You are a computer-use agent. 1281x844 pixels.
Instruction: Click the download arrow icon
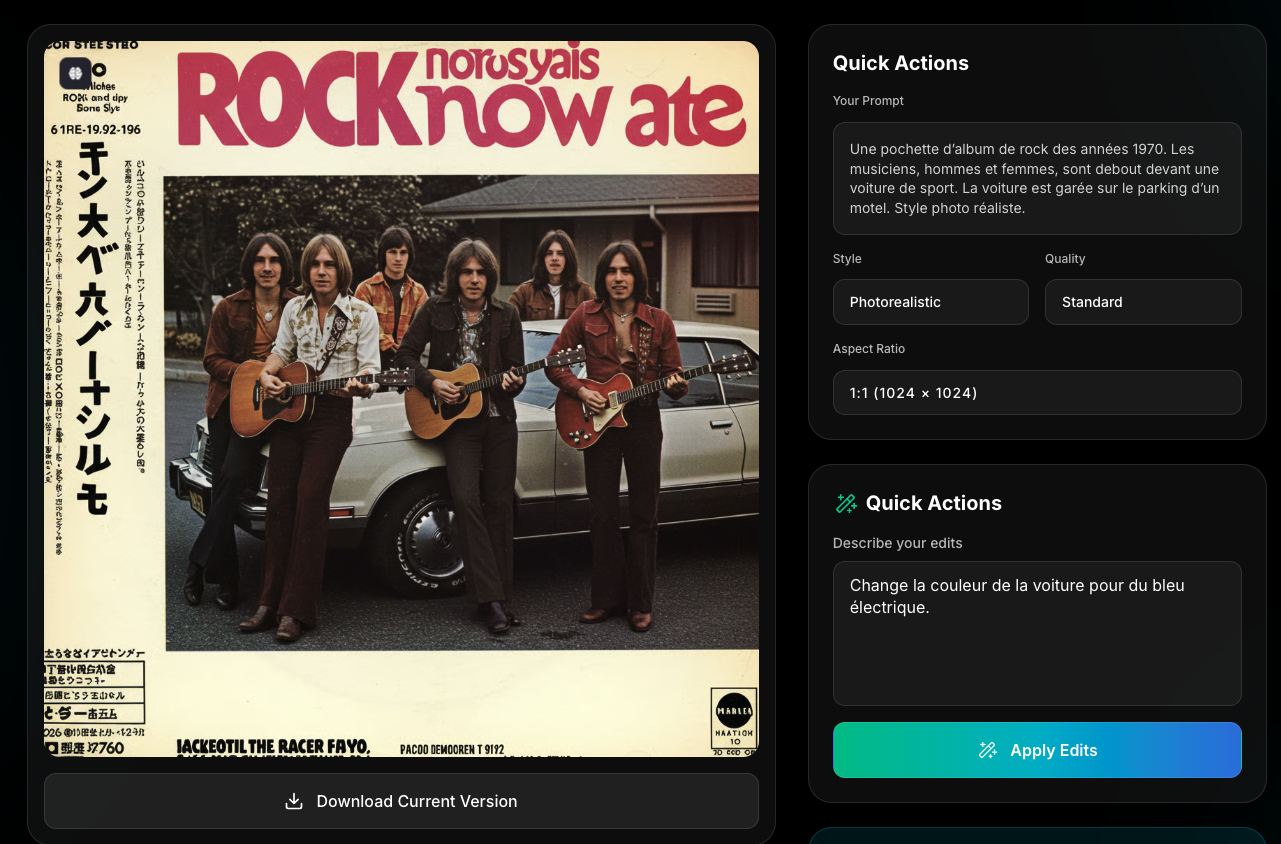(x=294, y=801)
